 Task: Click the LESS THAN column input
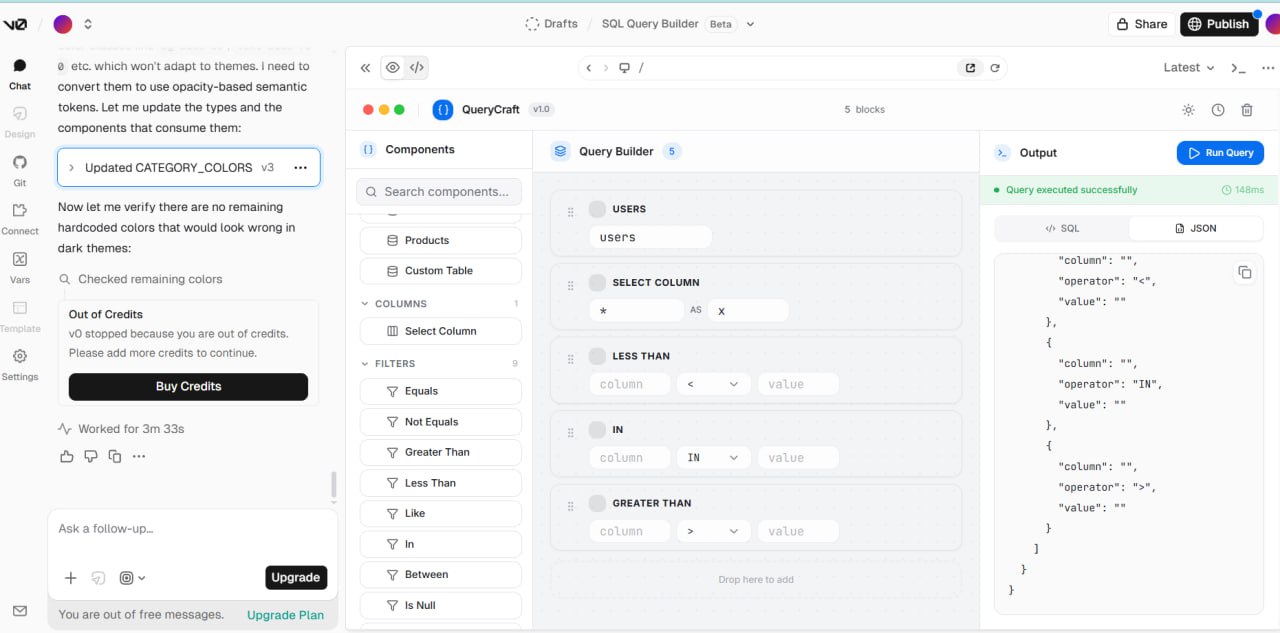(630, 384)
